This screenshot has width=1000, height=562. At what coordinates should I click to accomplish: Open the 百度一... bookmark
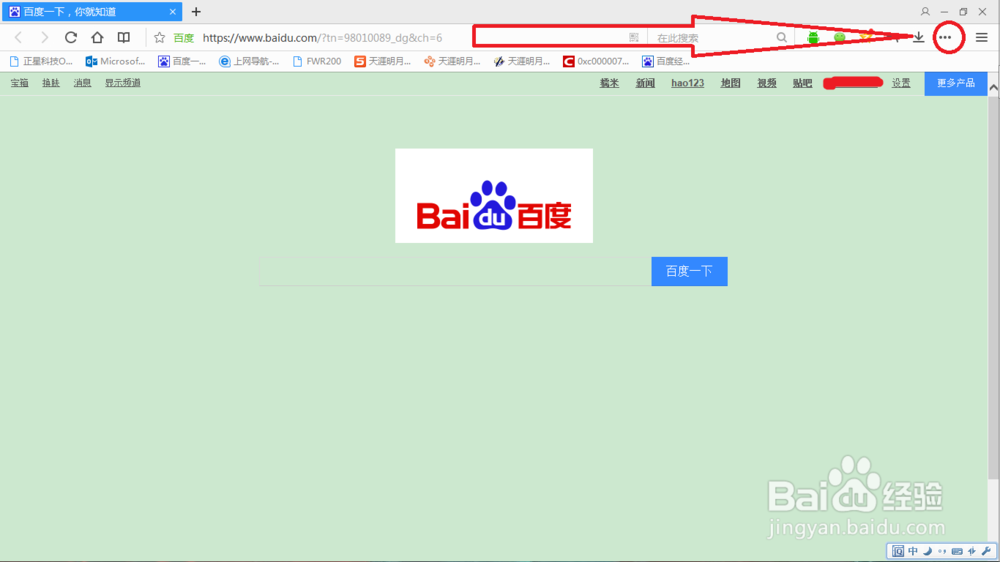(182, 61)
